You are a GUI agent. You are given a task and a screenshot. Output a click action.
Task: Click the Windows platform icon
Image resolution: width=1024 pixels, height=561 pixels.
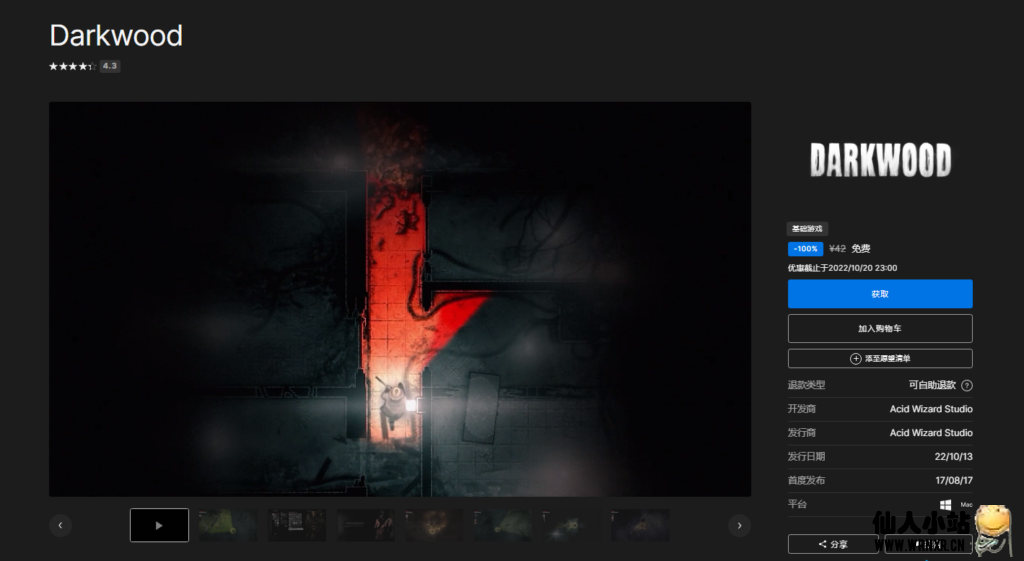pos(945,505)
